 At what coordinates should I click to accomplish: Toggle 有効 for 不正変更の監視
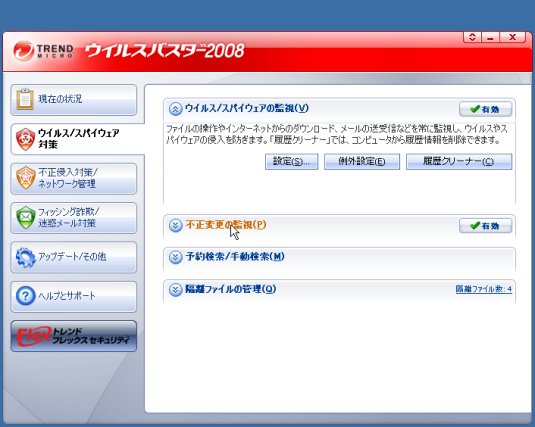tap(486, 226)
